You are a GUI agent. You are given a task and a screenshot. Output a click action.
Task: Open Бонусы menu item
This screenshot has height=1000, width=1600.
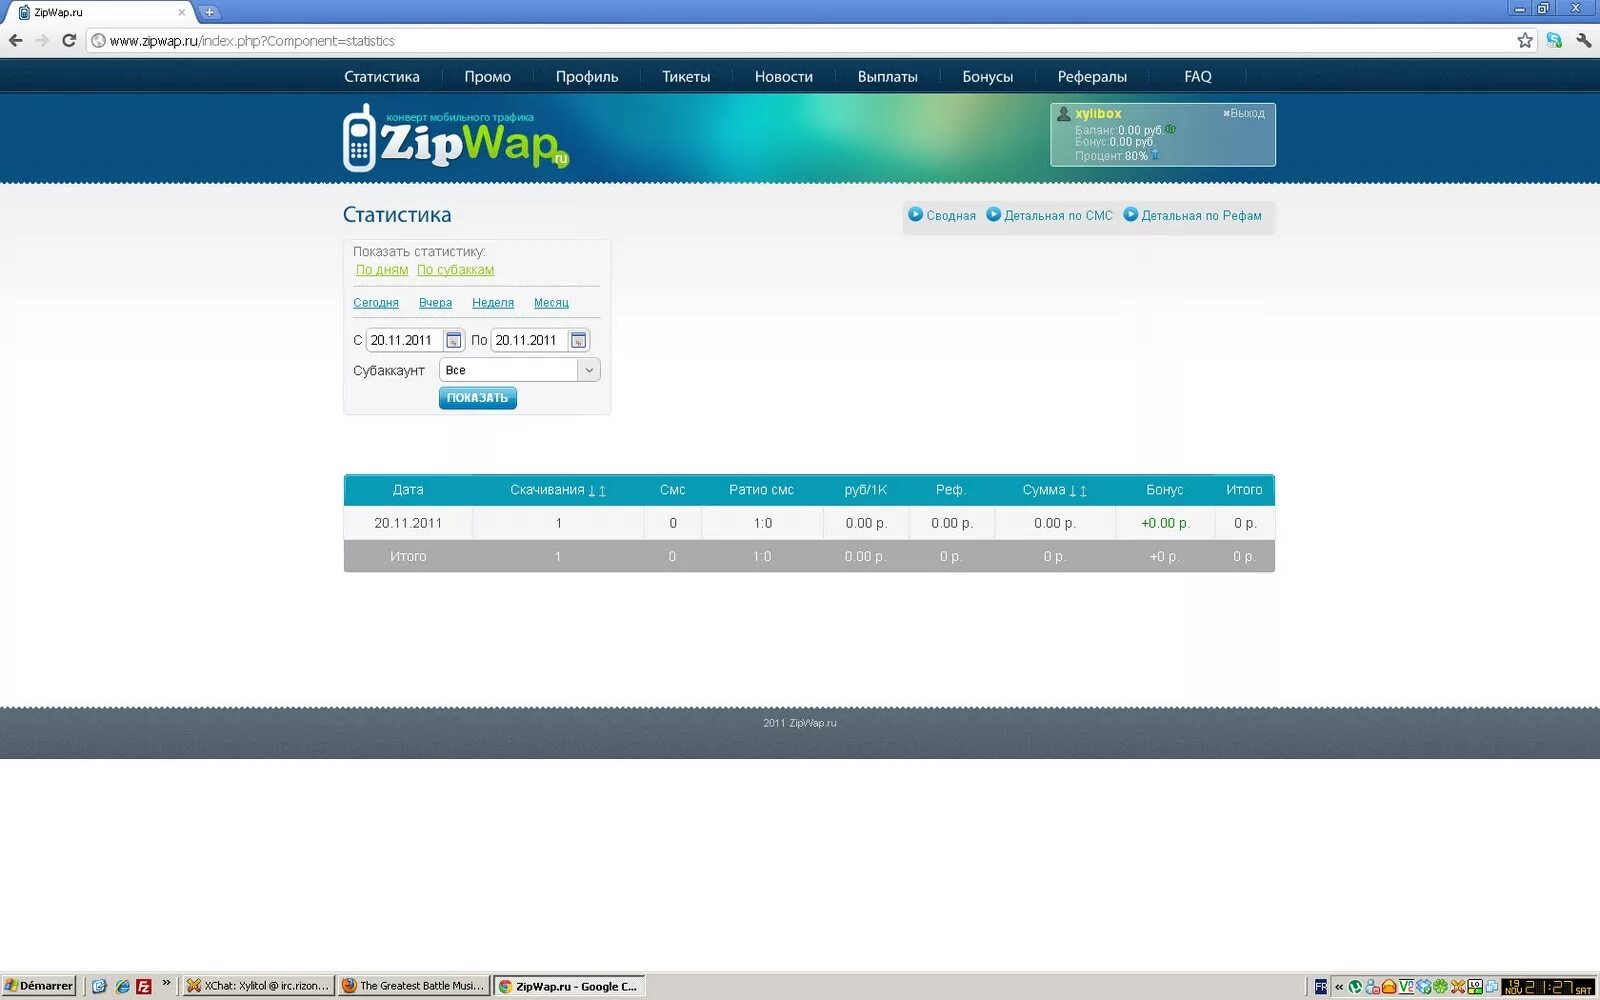coord(987,77)
